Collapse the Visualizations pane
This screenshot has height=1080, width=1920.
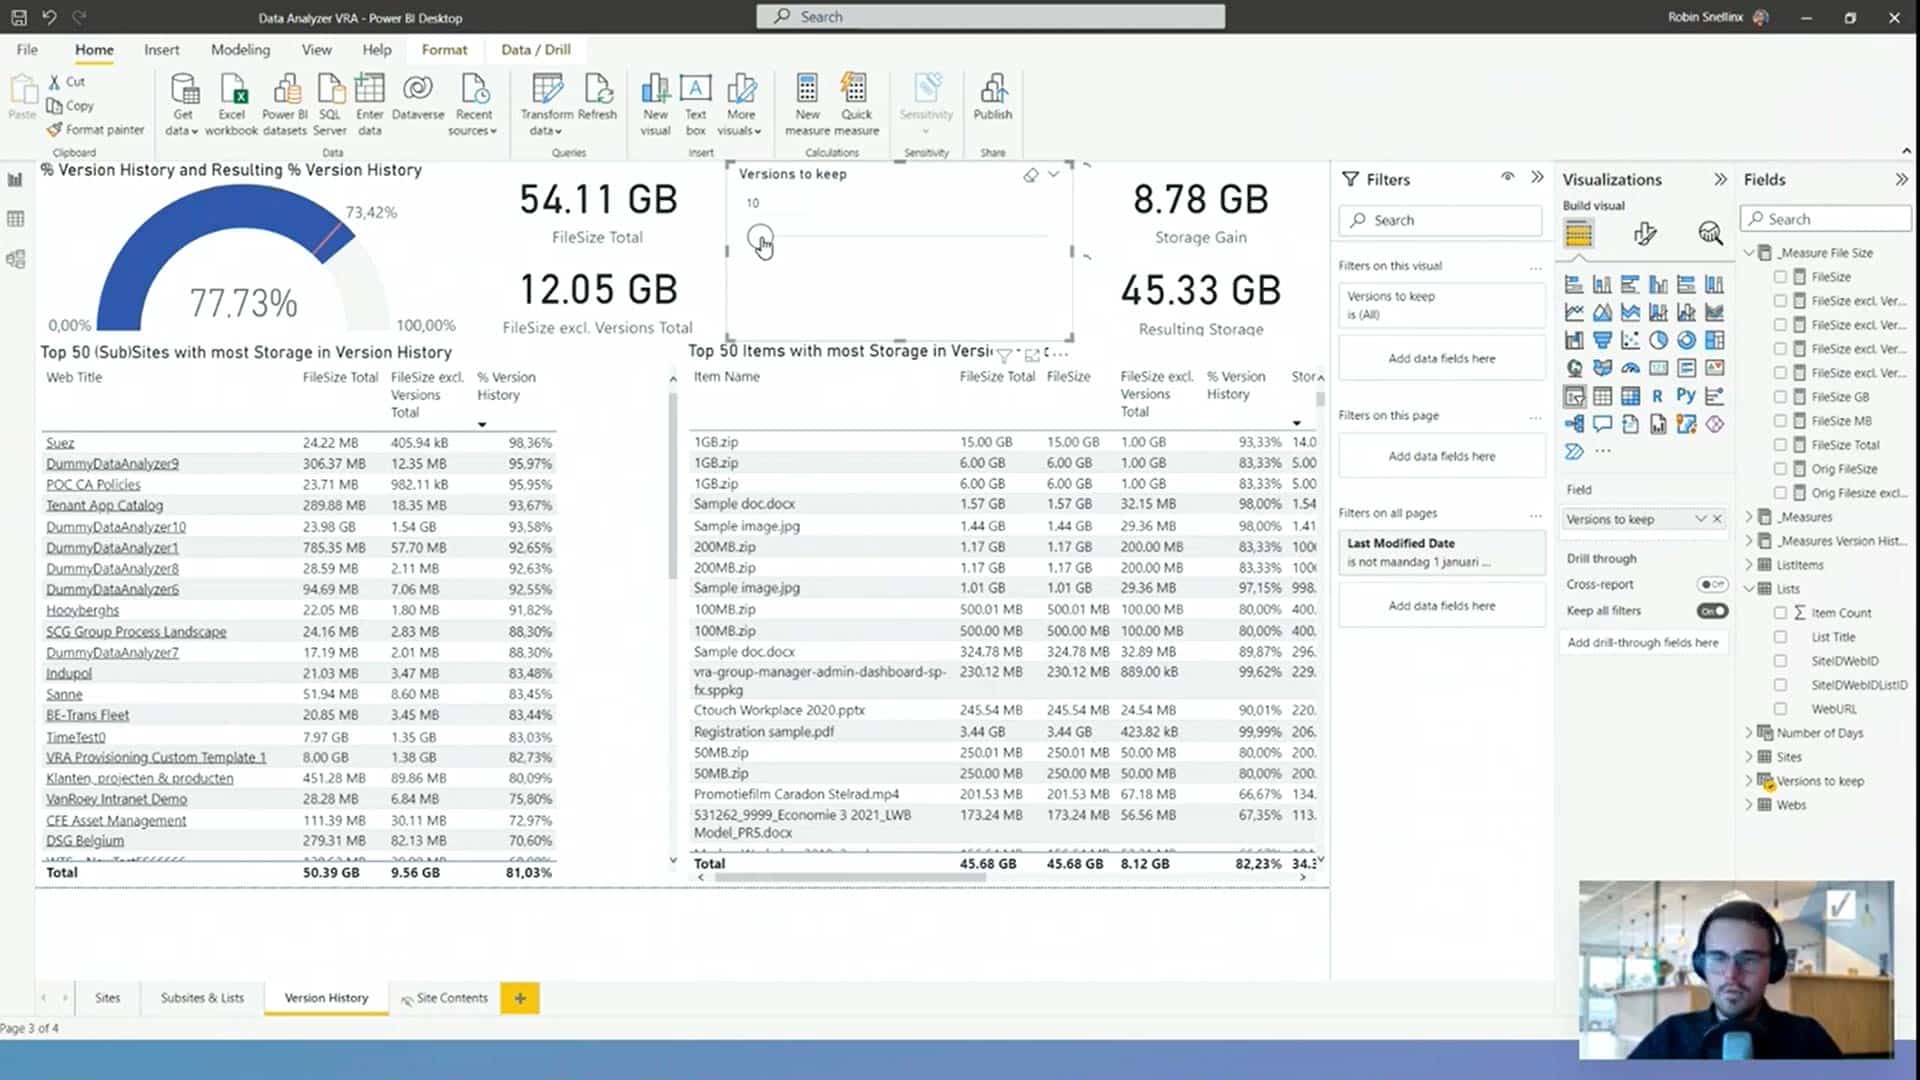coord(1720,180)
